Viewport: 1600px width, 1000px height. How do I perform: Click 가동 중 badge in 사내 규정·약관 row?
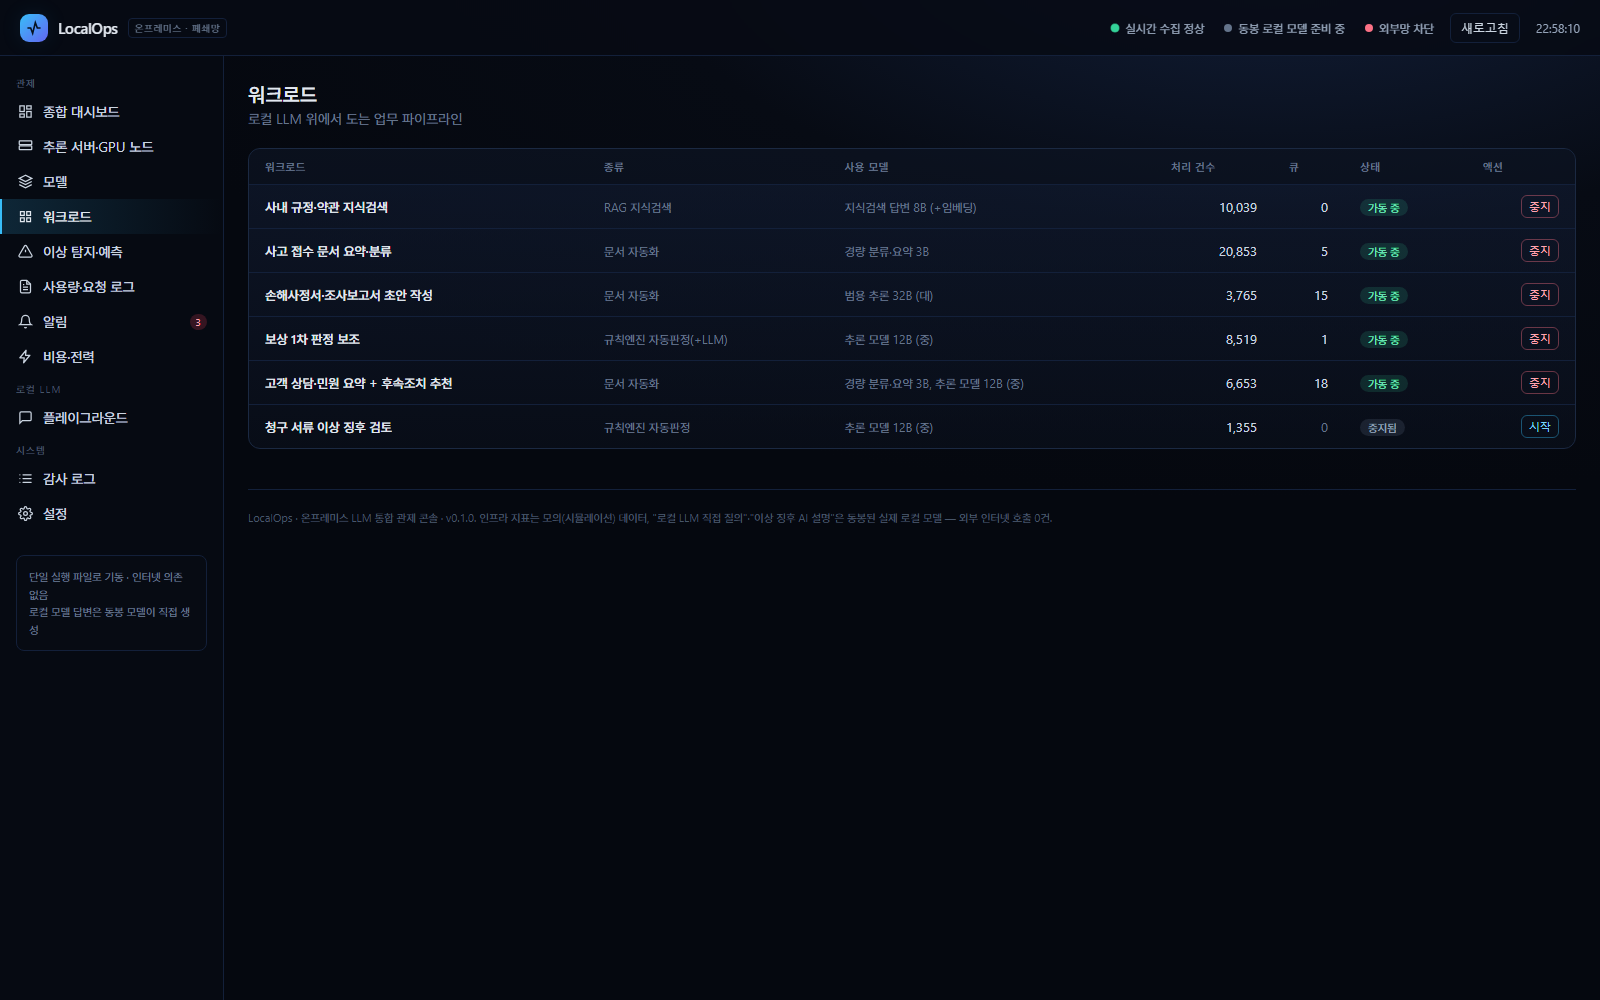click(x=1384, y=208)
